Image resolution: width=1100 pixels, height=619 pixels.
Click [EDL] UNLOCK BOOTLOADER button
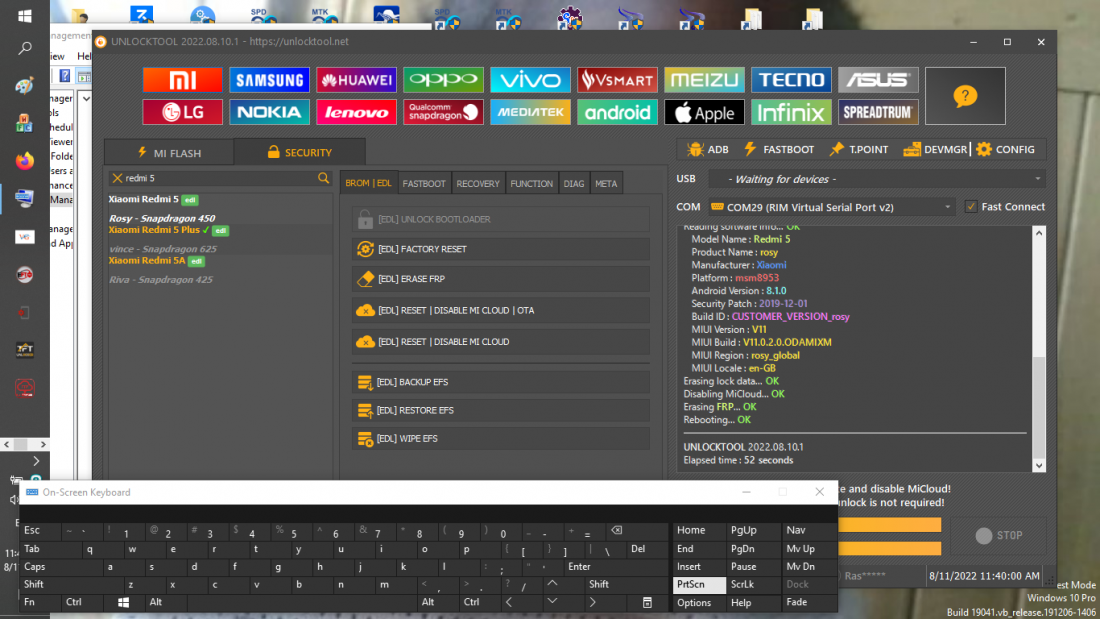(x=501, y=220)
